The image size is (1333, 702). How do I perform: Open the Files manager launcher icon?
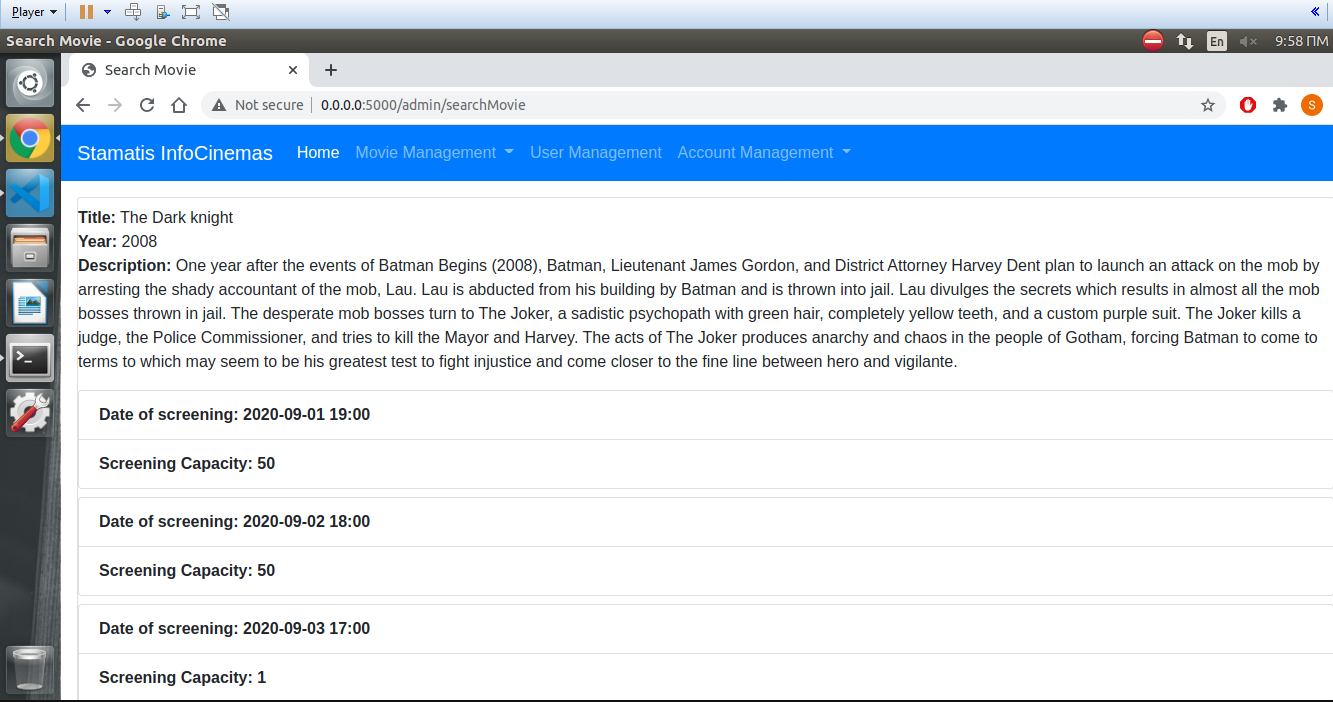[30, 247]
